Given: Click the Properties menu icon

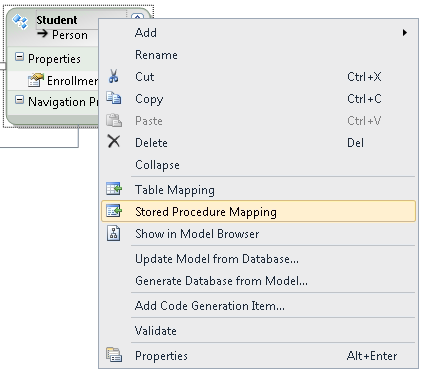Looking at the screenshot, I should pyautogui.click(x=114, y=355).
